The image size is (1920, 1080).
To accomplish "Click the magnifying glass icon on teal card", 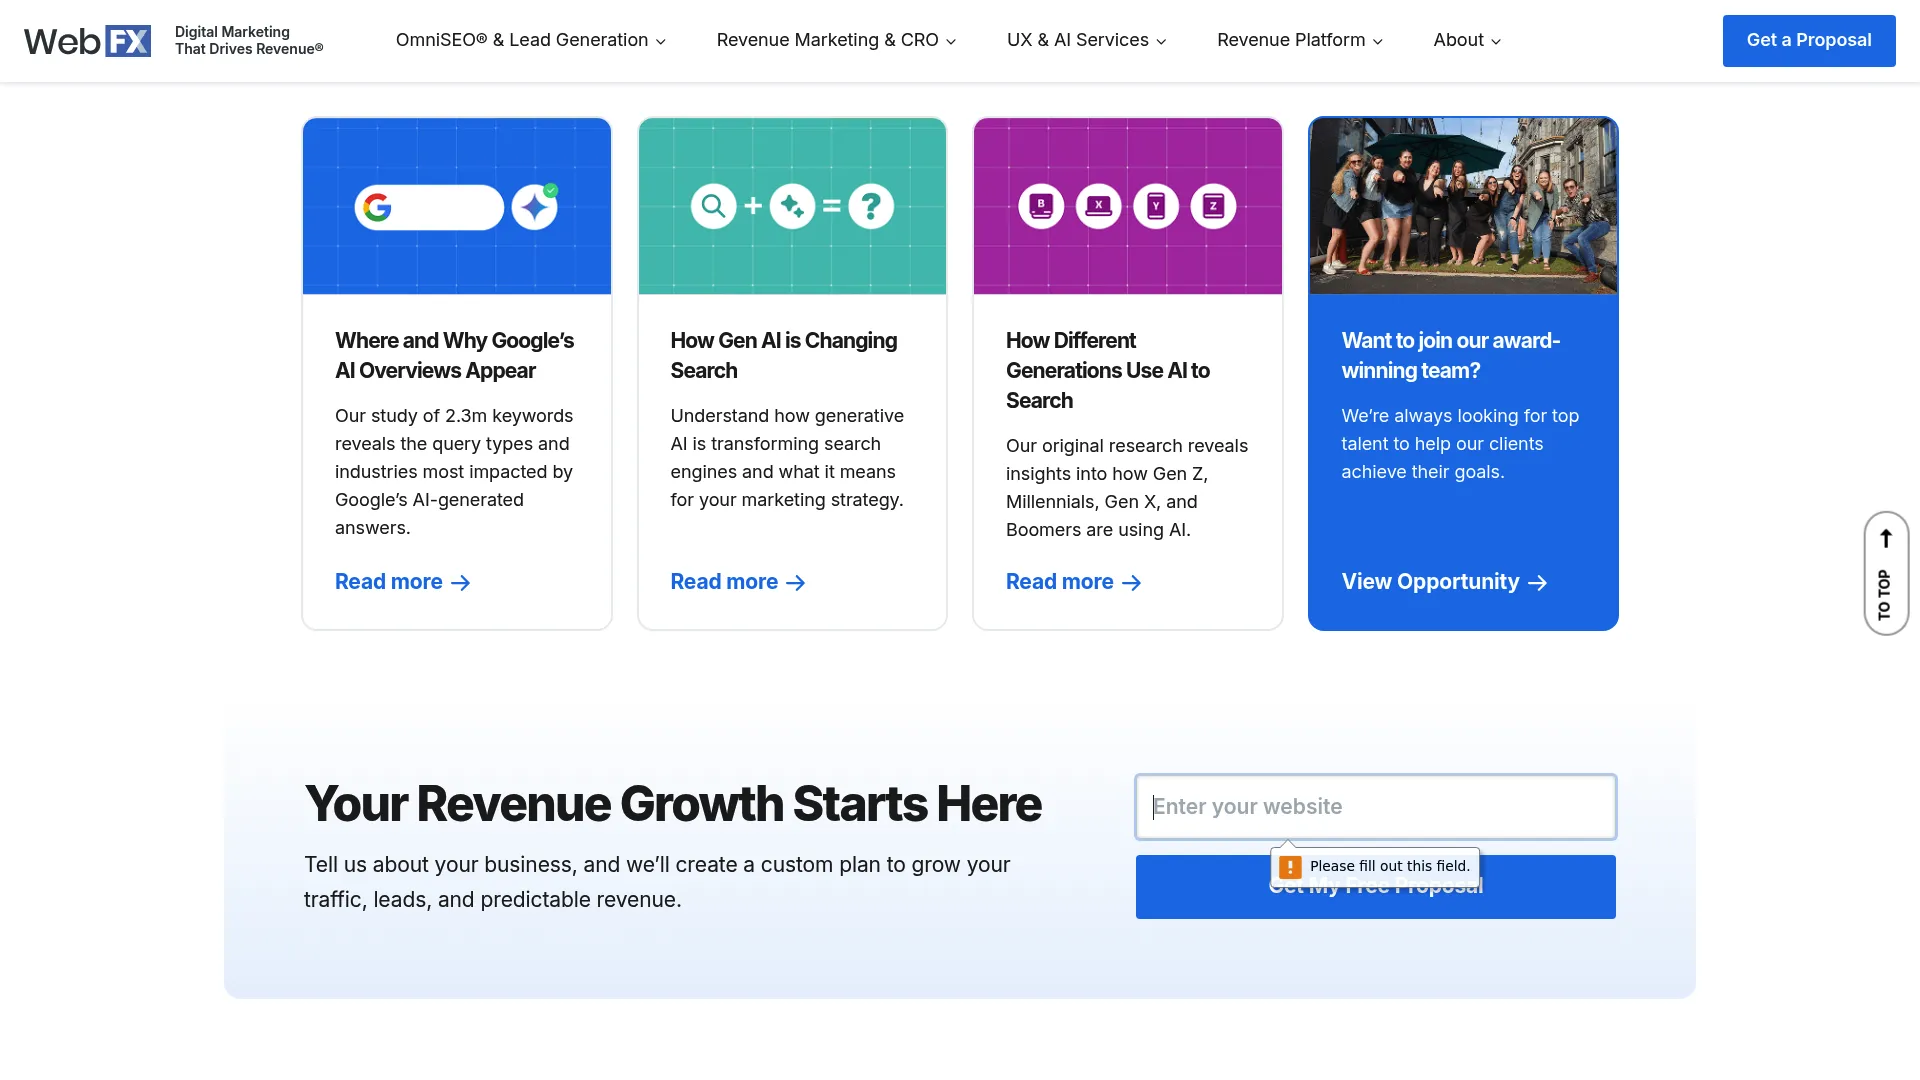I will point(713,206).
